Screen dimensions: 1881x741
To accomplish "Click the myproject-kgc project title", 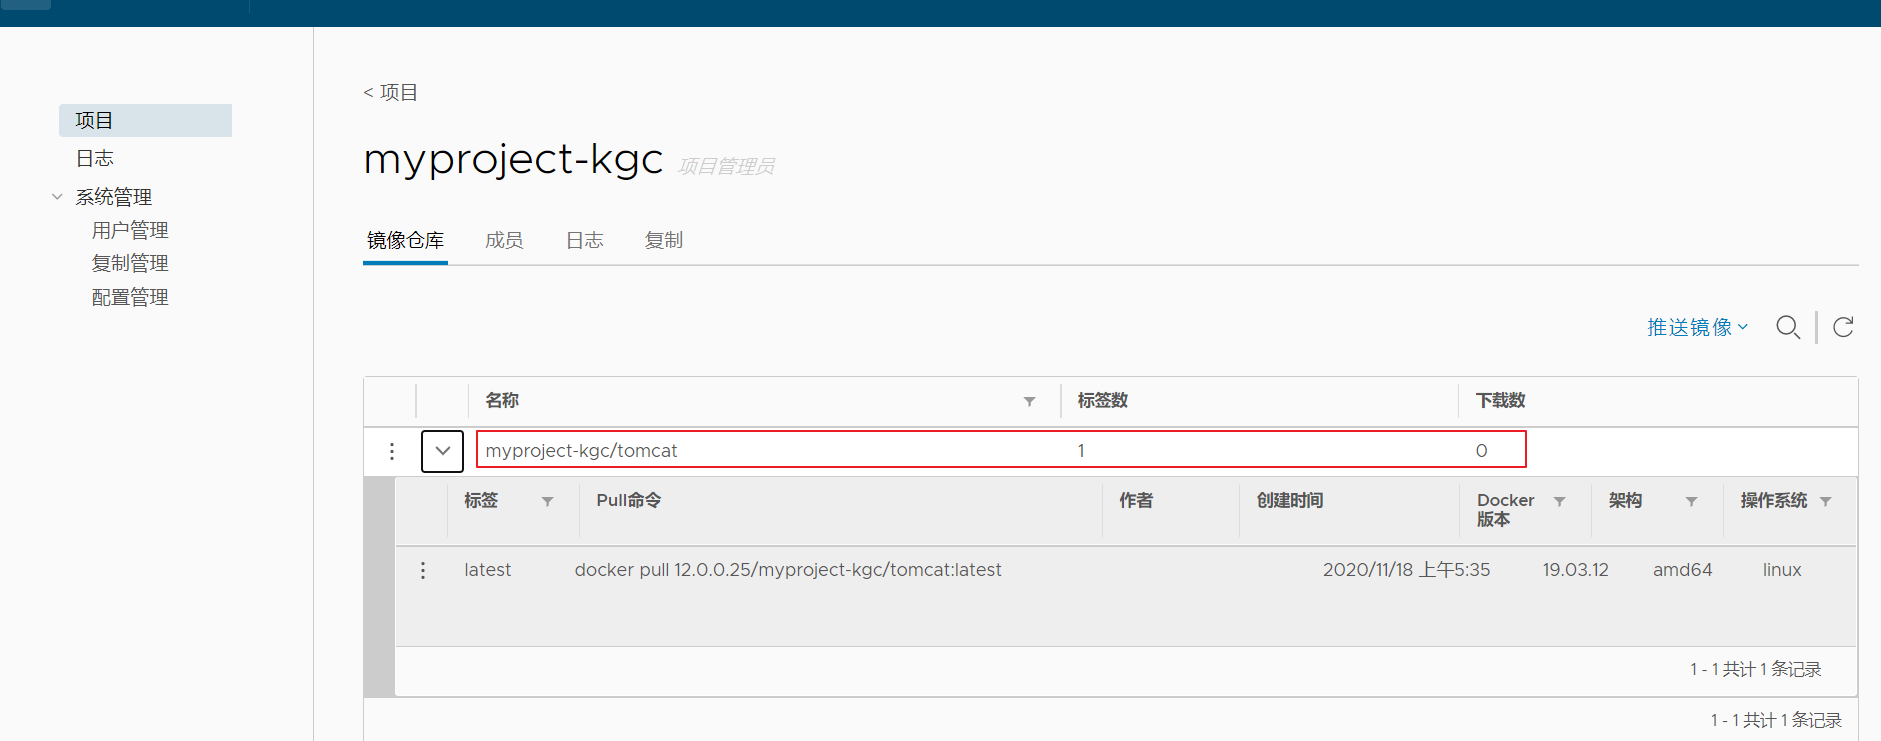I will [513, 160].
